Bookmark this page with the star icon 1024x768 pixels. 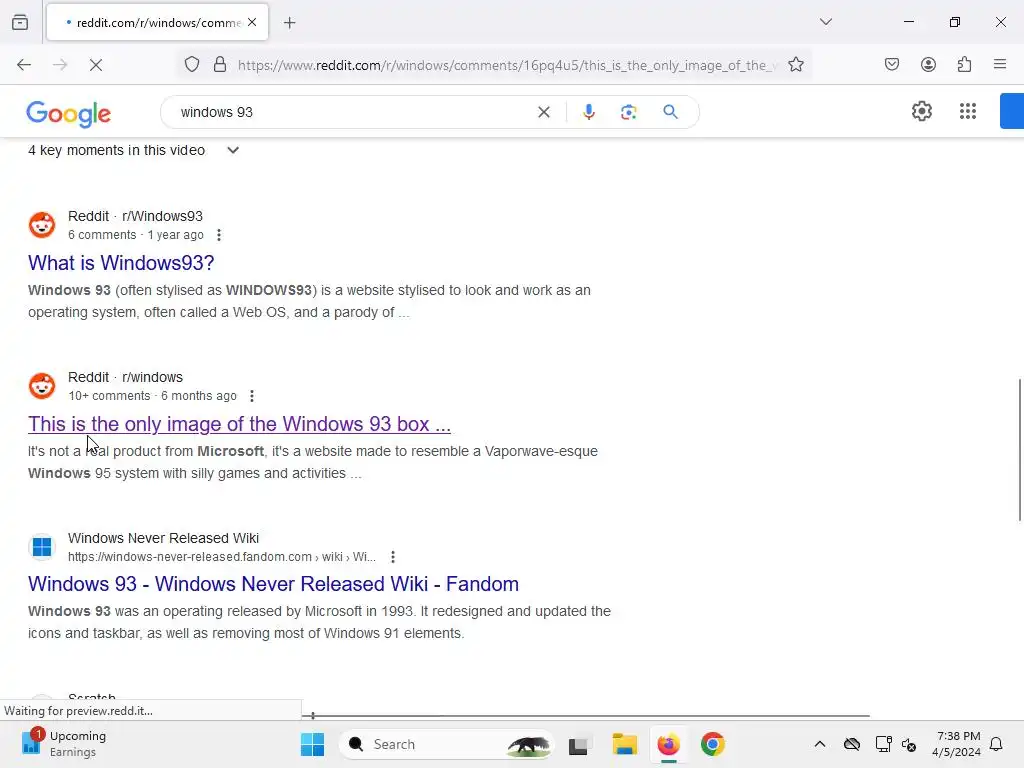[795, 65]
